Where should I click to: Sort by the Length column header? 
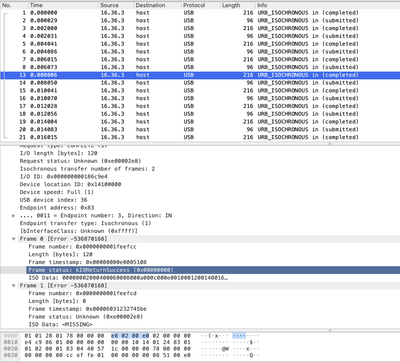tap(238, 5)
